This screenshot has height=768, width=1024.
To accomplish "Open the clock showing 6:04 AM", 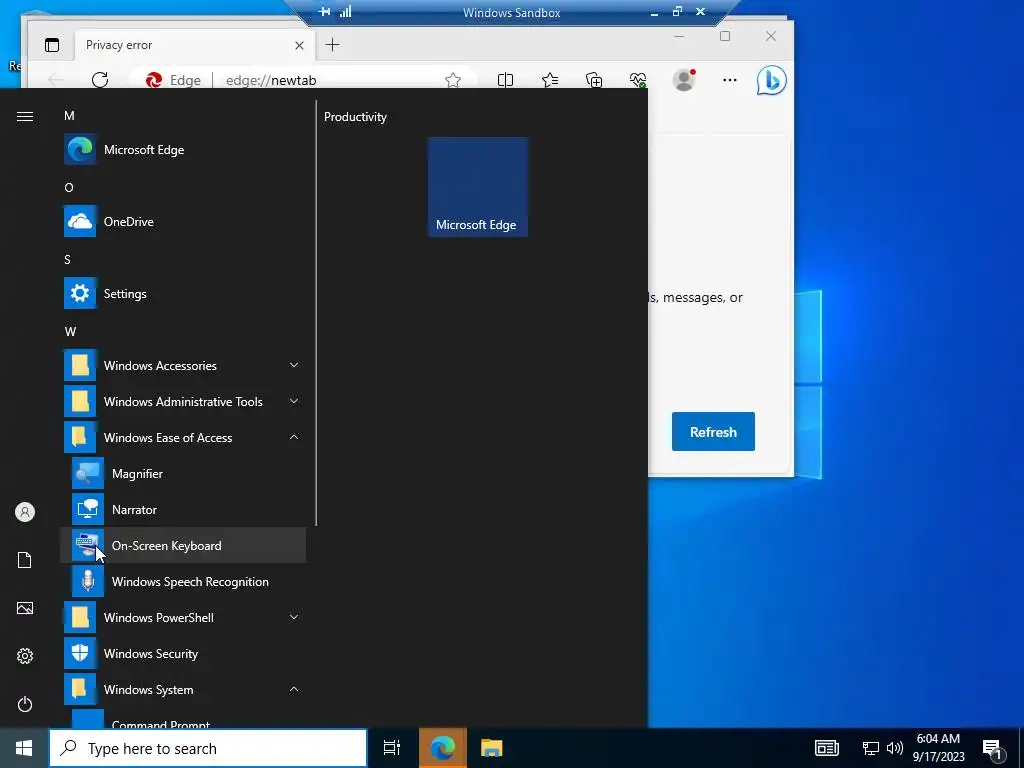I will click(x=938, y=748).
